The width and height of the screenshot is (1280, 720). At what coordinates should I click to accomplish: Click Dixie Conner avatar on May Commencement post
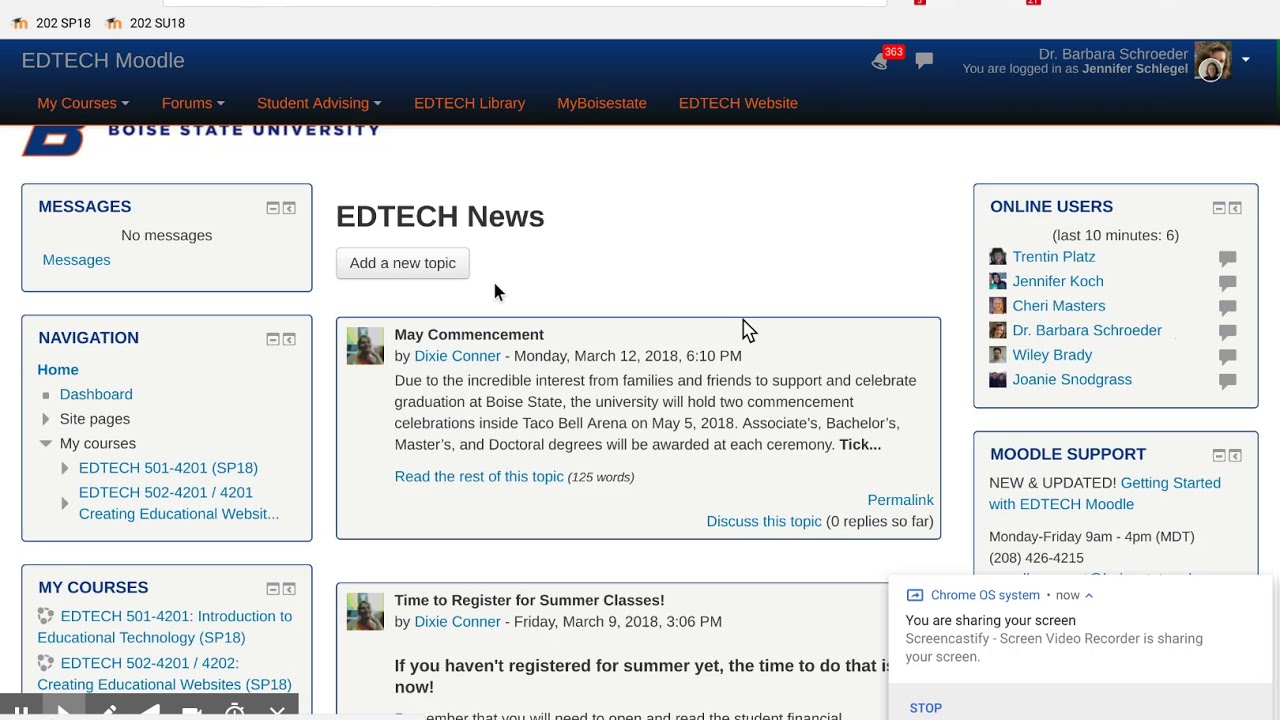coord(365,346)
